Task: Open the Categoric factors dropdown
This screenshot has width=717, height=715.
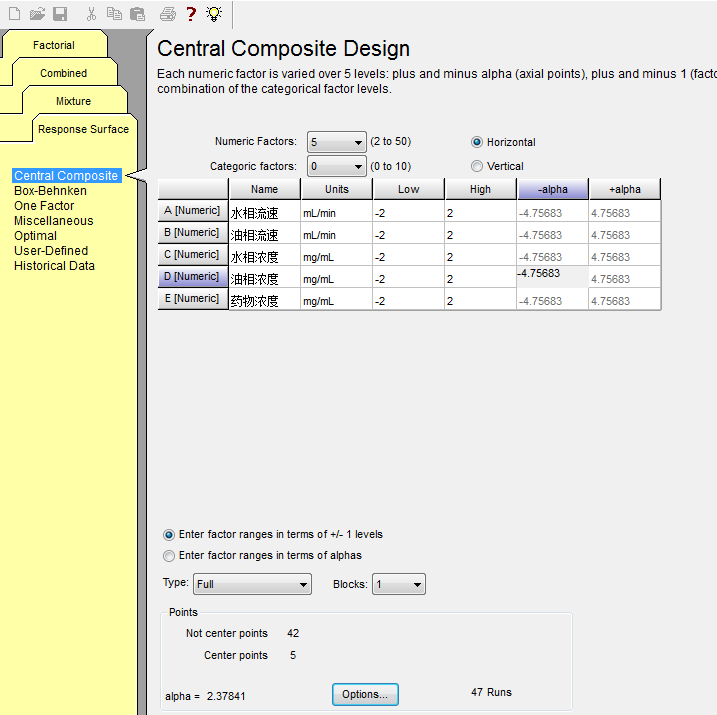Action: 358,167
